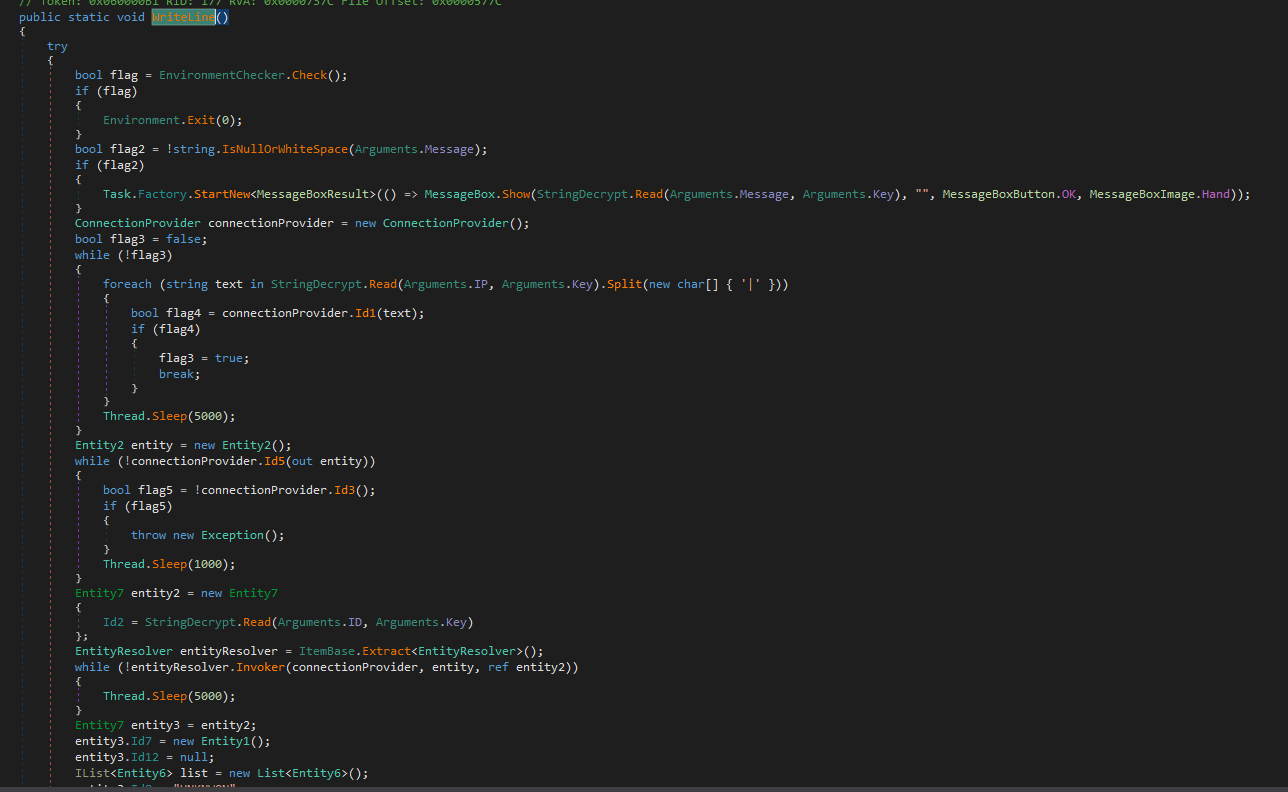This screenshot has height=792, width=1288.
Task: Click the highlighted WriteLine method name
Action: point(183,17)
